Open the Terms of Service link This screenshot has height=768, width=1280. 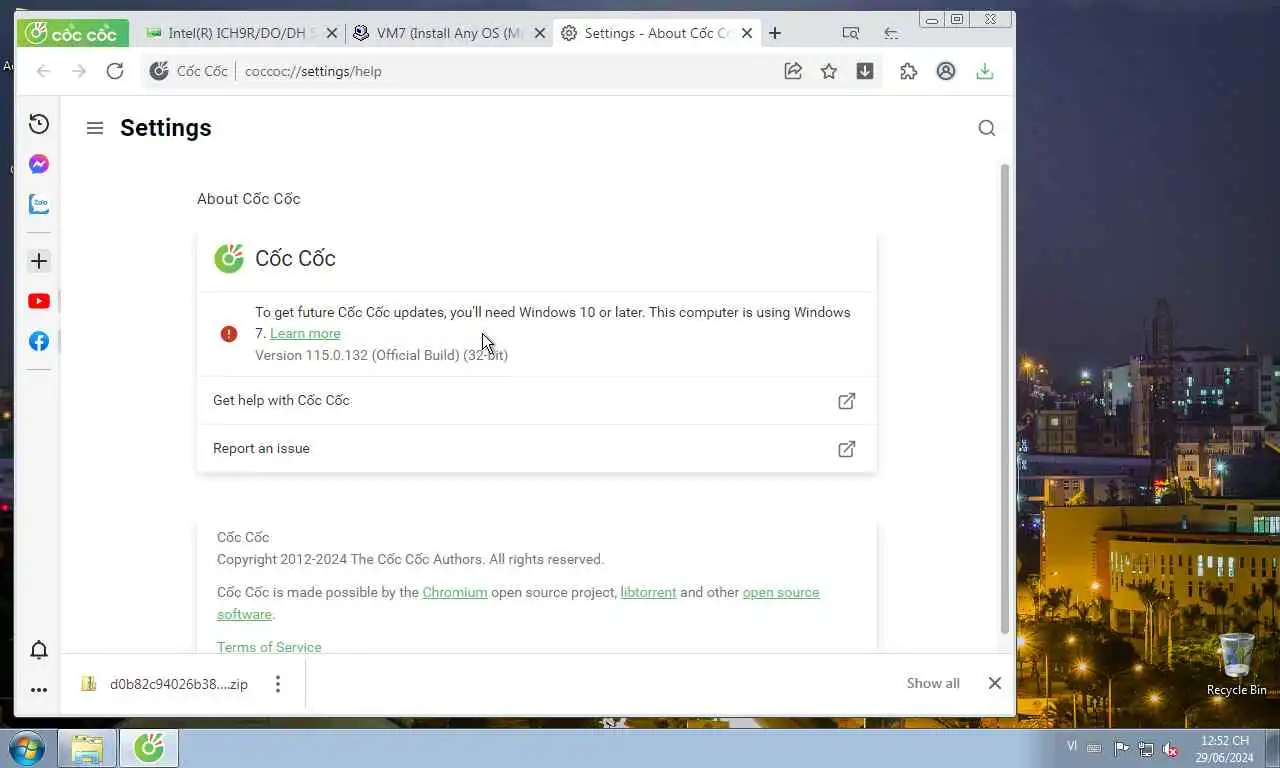pos(269,647)
